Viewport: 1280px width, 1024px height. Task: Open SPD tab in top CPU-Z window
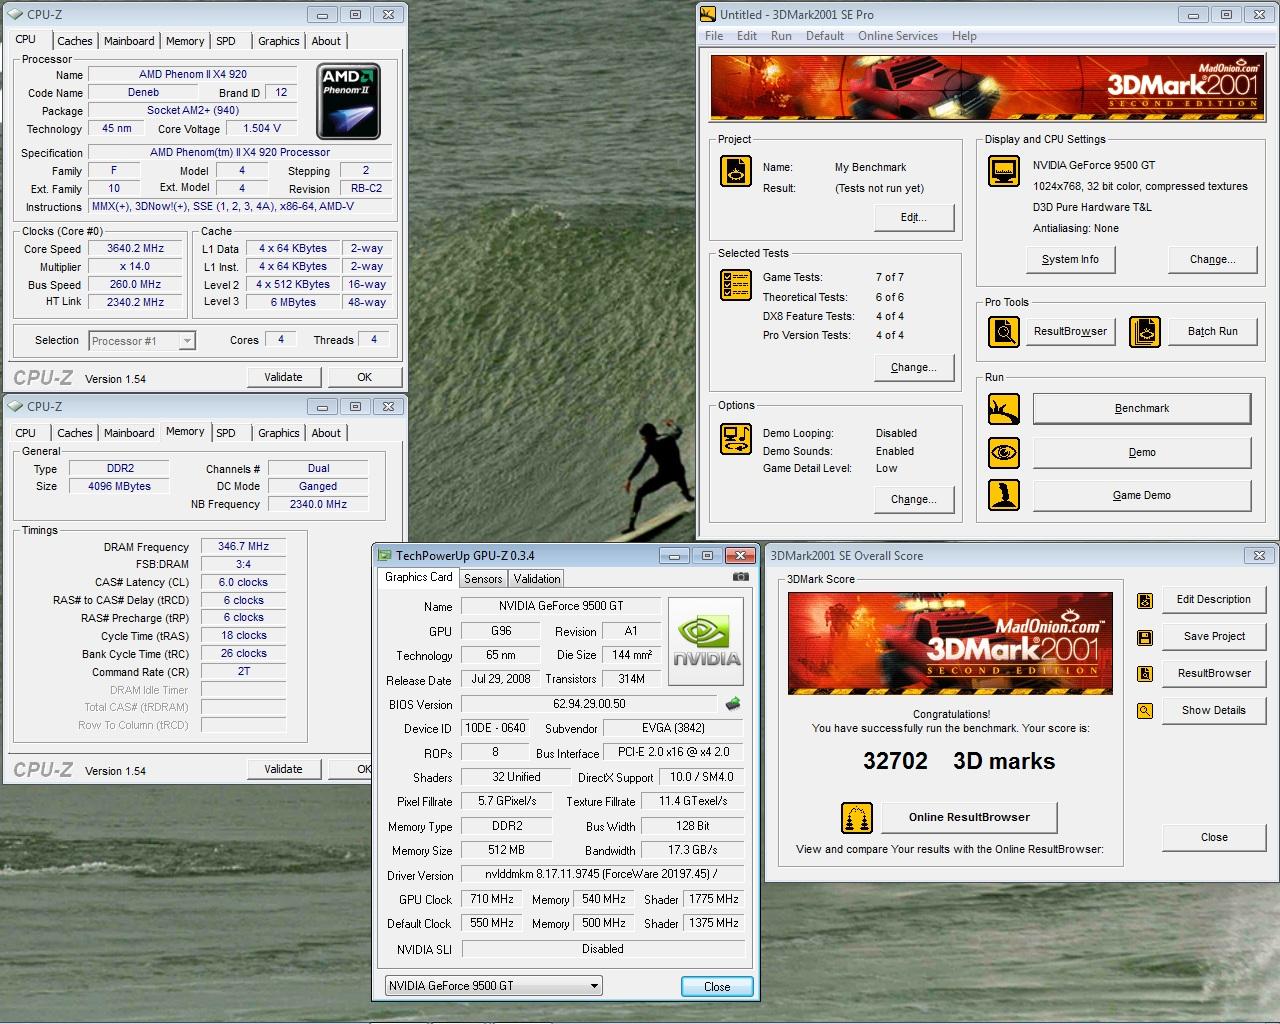[x=226, y=41]
